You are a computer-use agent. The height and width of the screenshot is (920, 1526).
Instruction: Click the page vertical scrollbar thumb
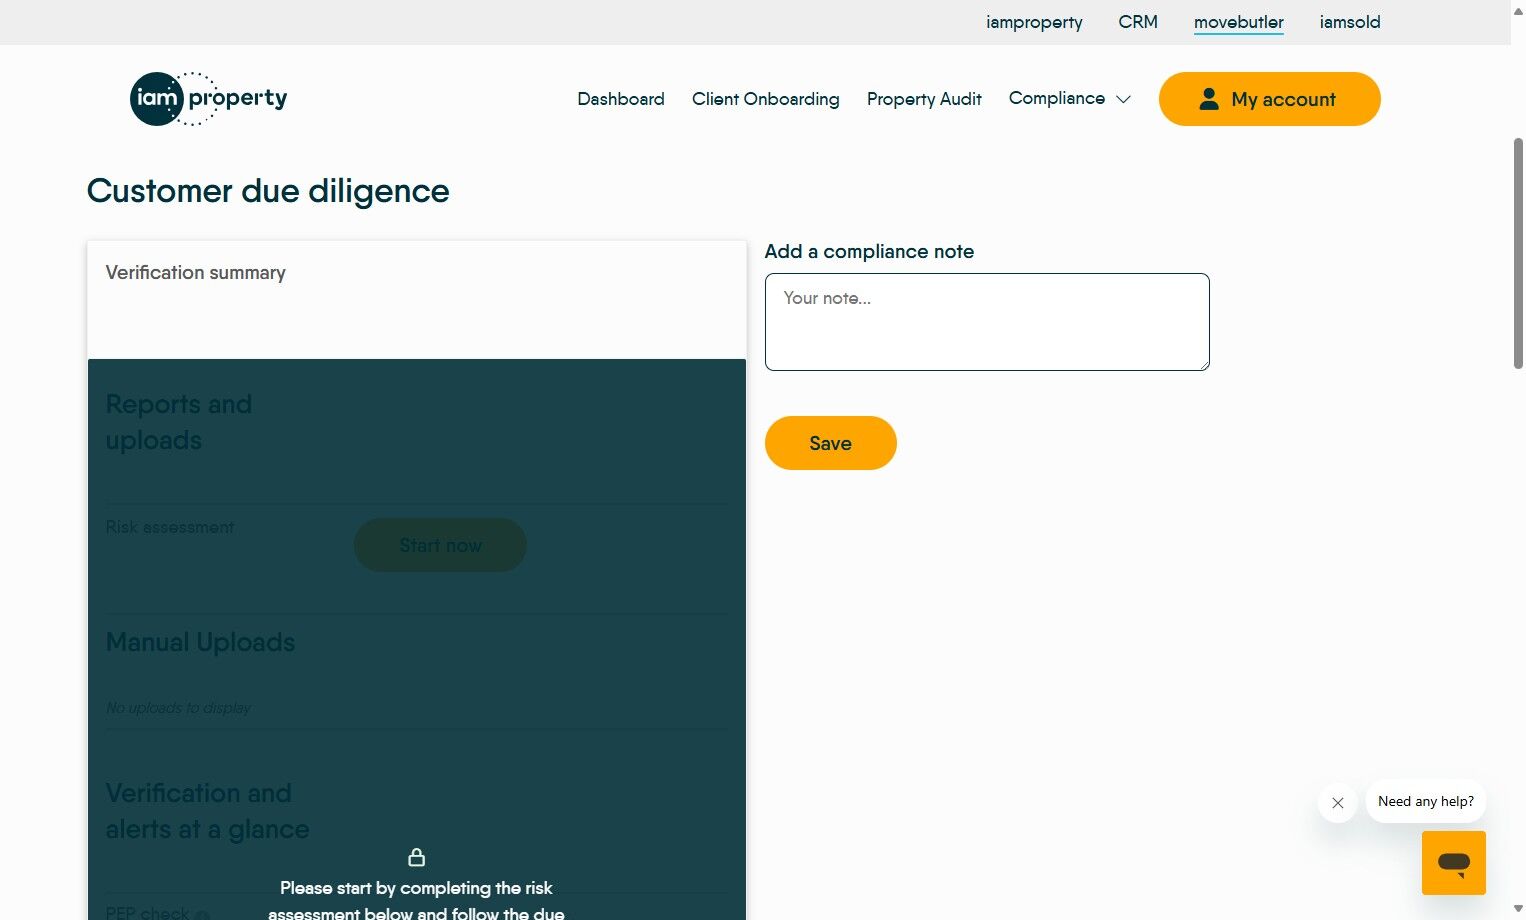pos(1518,254)
